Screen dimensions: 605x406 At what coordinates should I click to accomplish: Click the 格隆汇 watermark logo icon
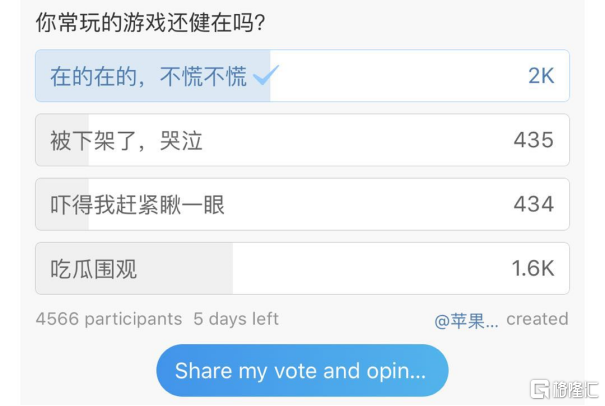[540, 389]
